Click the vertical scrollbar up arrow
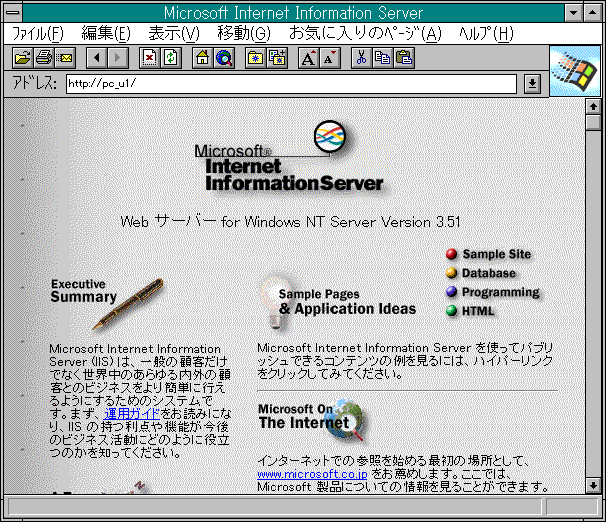 tap(593, 106)
